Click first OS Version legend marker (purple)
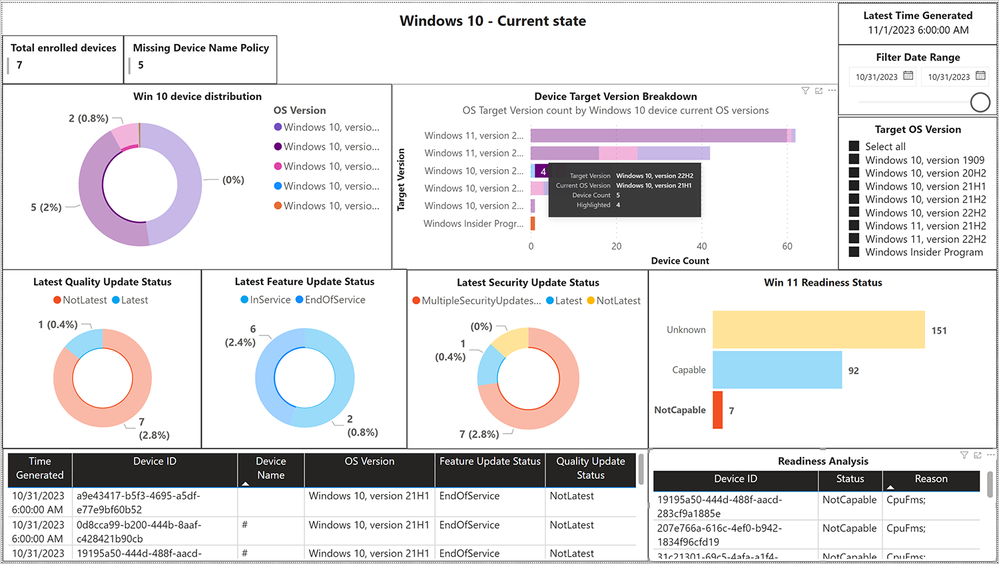Image resolution: width=999 pixels, height=564 pixels. pyautogui.click(x=278, y=127)
